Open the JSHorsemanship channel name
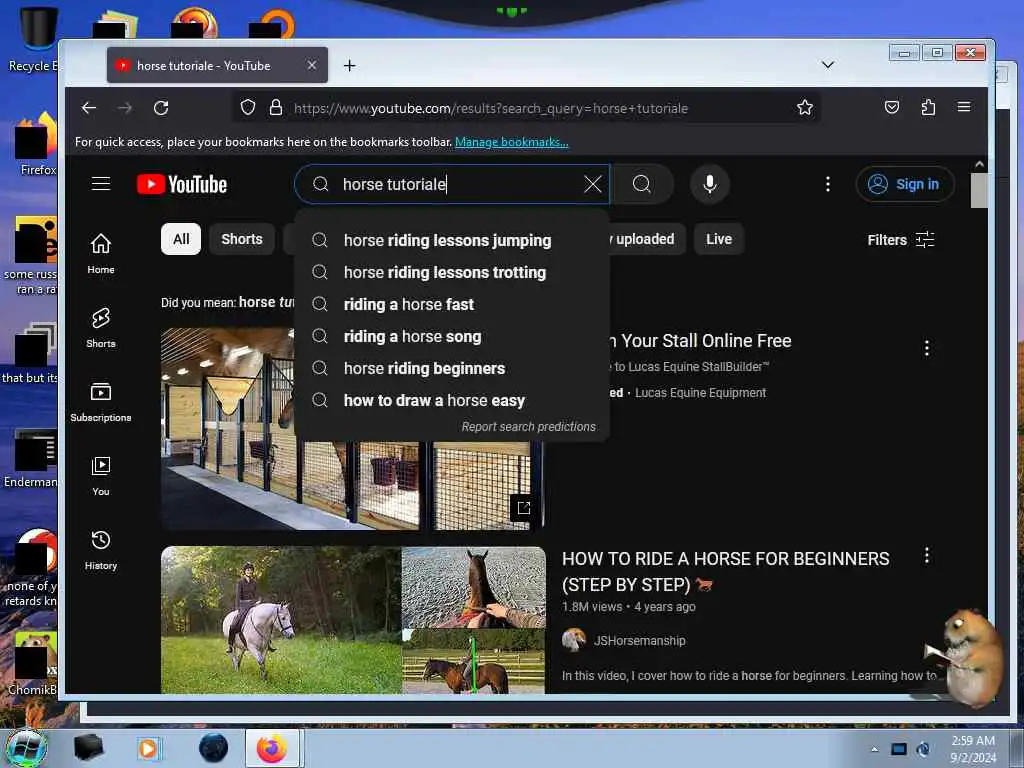The width and height of the screenshot is (1024, 768). click(639, 641)
